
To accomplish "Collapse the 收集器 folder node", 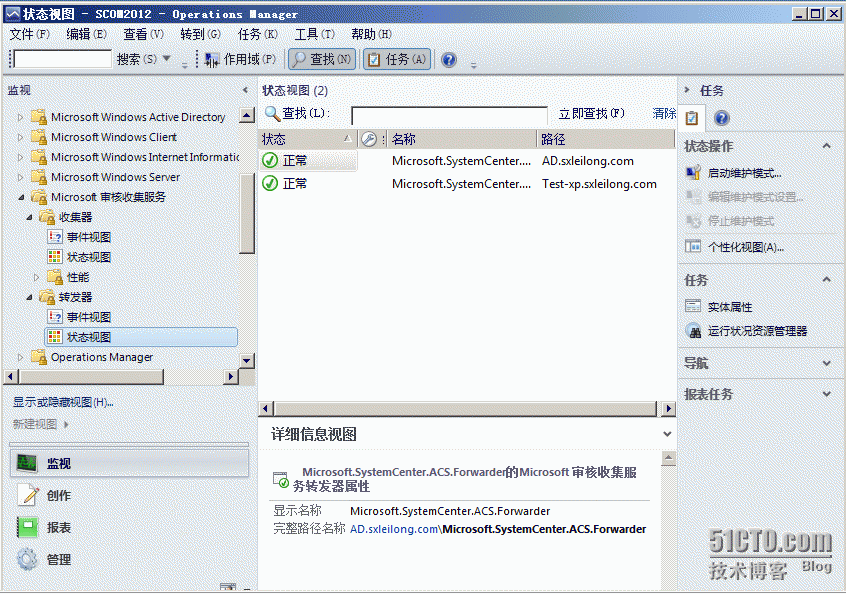I will point(29,217).
